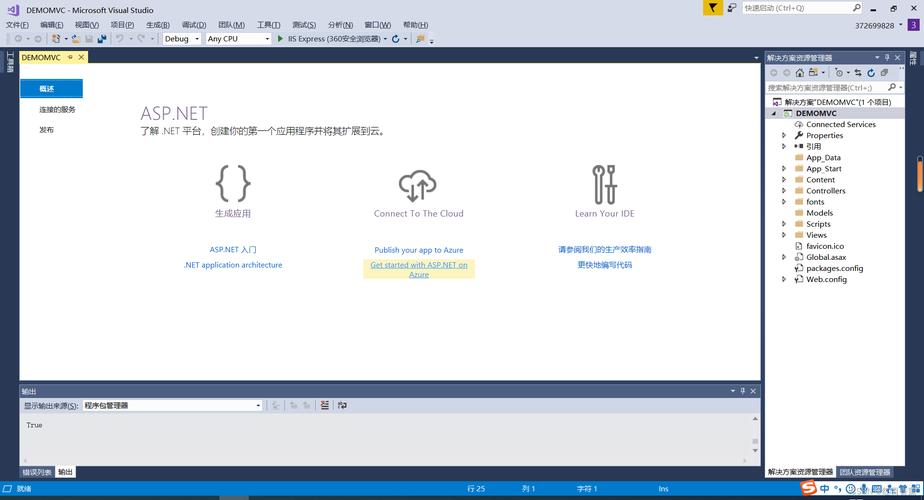Click the Refresh icon in Solution Explorer toolbar
924x500 pixels.
(x=871, y=73)
